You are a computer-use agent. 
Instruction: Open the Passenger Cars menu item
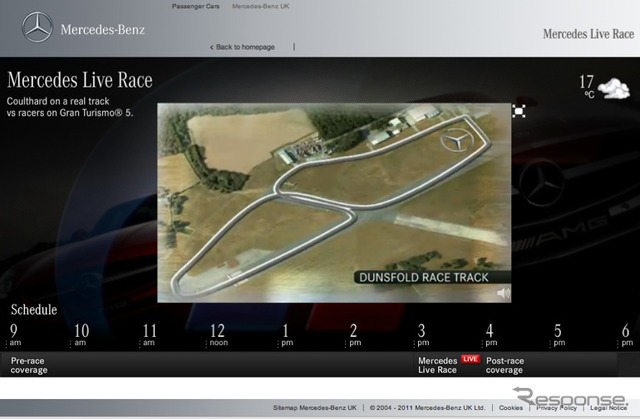(196, 6)
